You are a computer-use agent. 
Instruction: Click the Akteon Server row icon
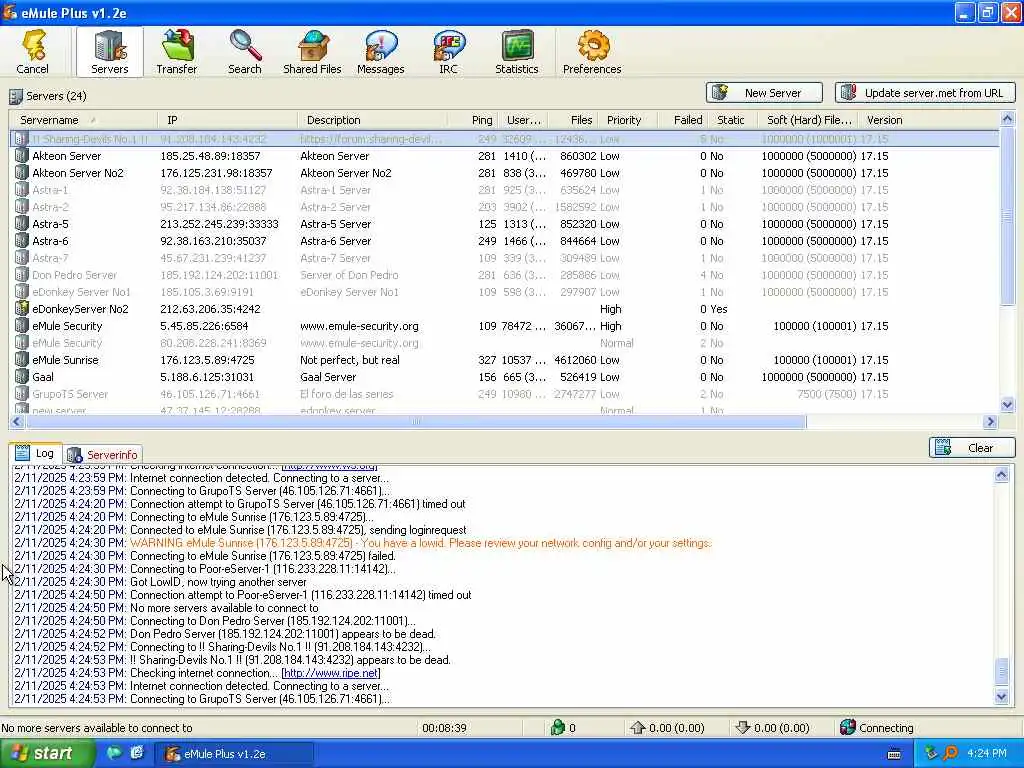coord(22,156)
